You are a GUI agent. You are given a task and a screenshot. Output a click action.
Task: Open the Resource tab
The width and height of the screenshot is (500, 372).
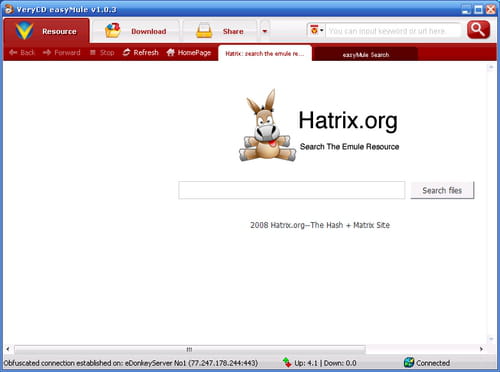point(46,31)
